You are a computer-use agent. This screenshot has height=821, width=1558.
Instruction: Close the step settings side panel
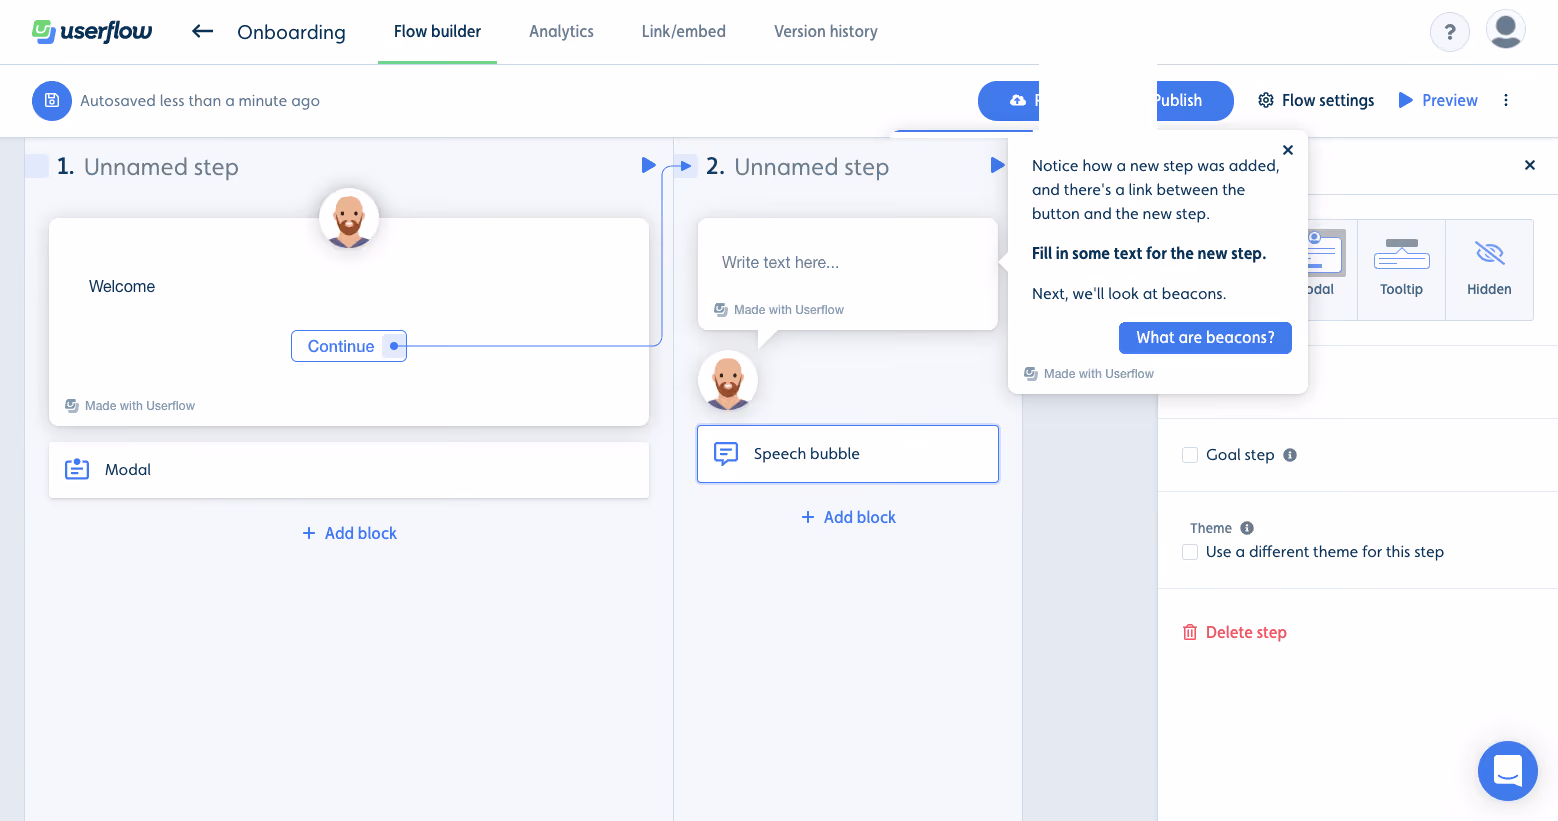pyautogui.click(x=1529, y=165)
